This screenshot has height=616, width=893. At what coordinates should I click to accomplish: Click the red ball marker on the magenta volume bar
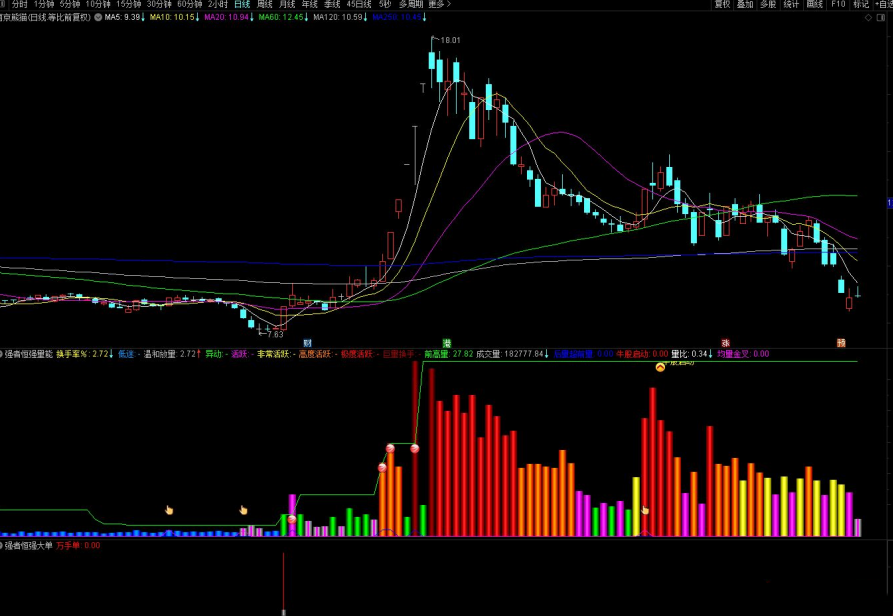(x=292, y=519)
